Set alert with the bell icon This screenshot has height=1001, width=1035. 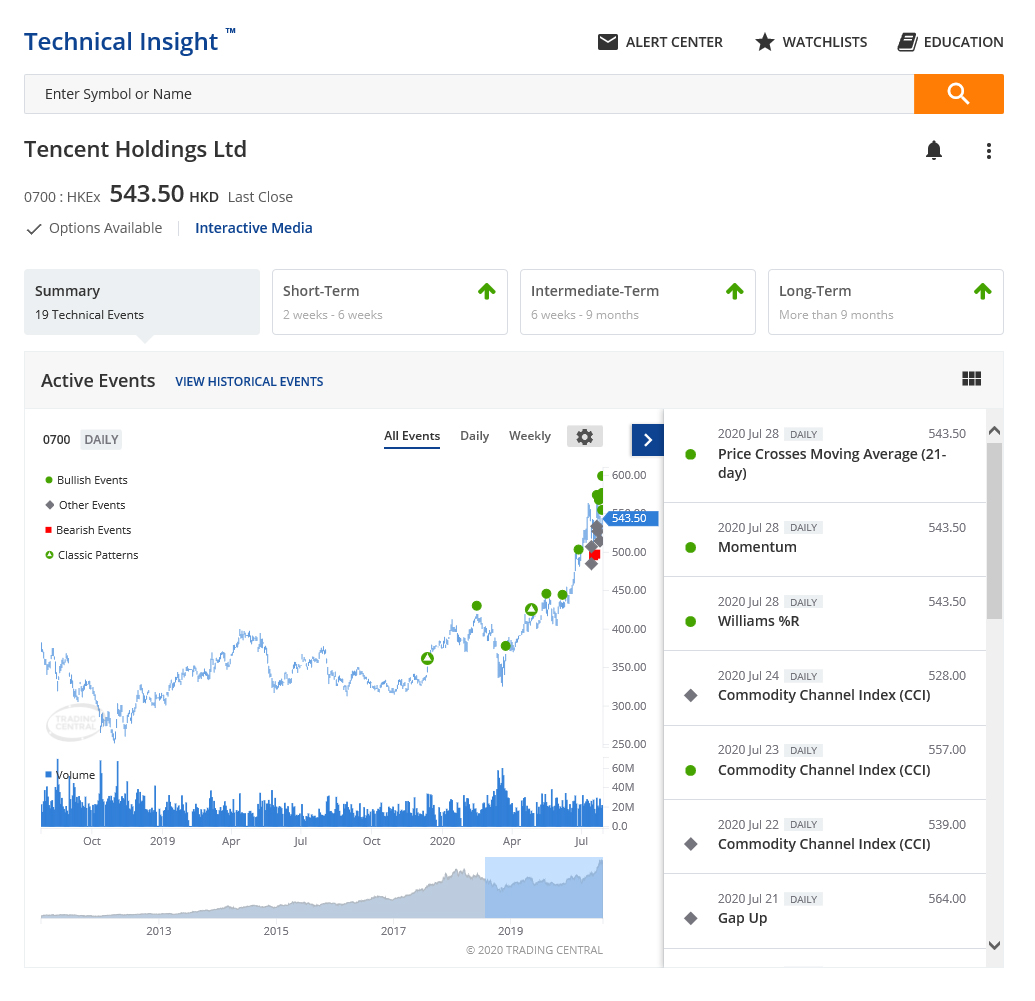tap(933, 151)
